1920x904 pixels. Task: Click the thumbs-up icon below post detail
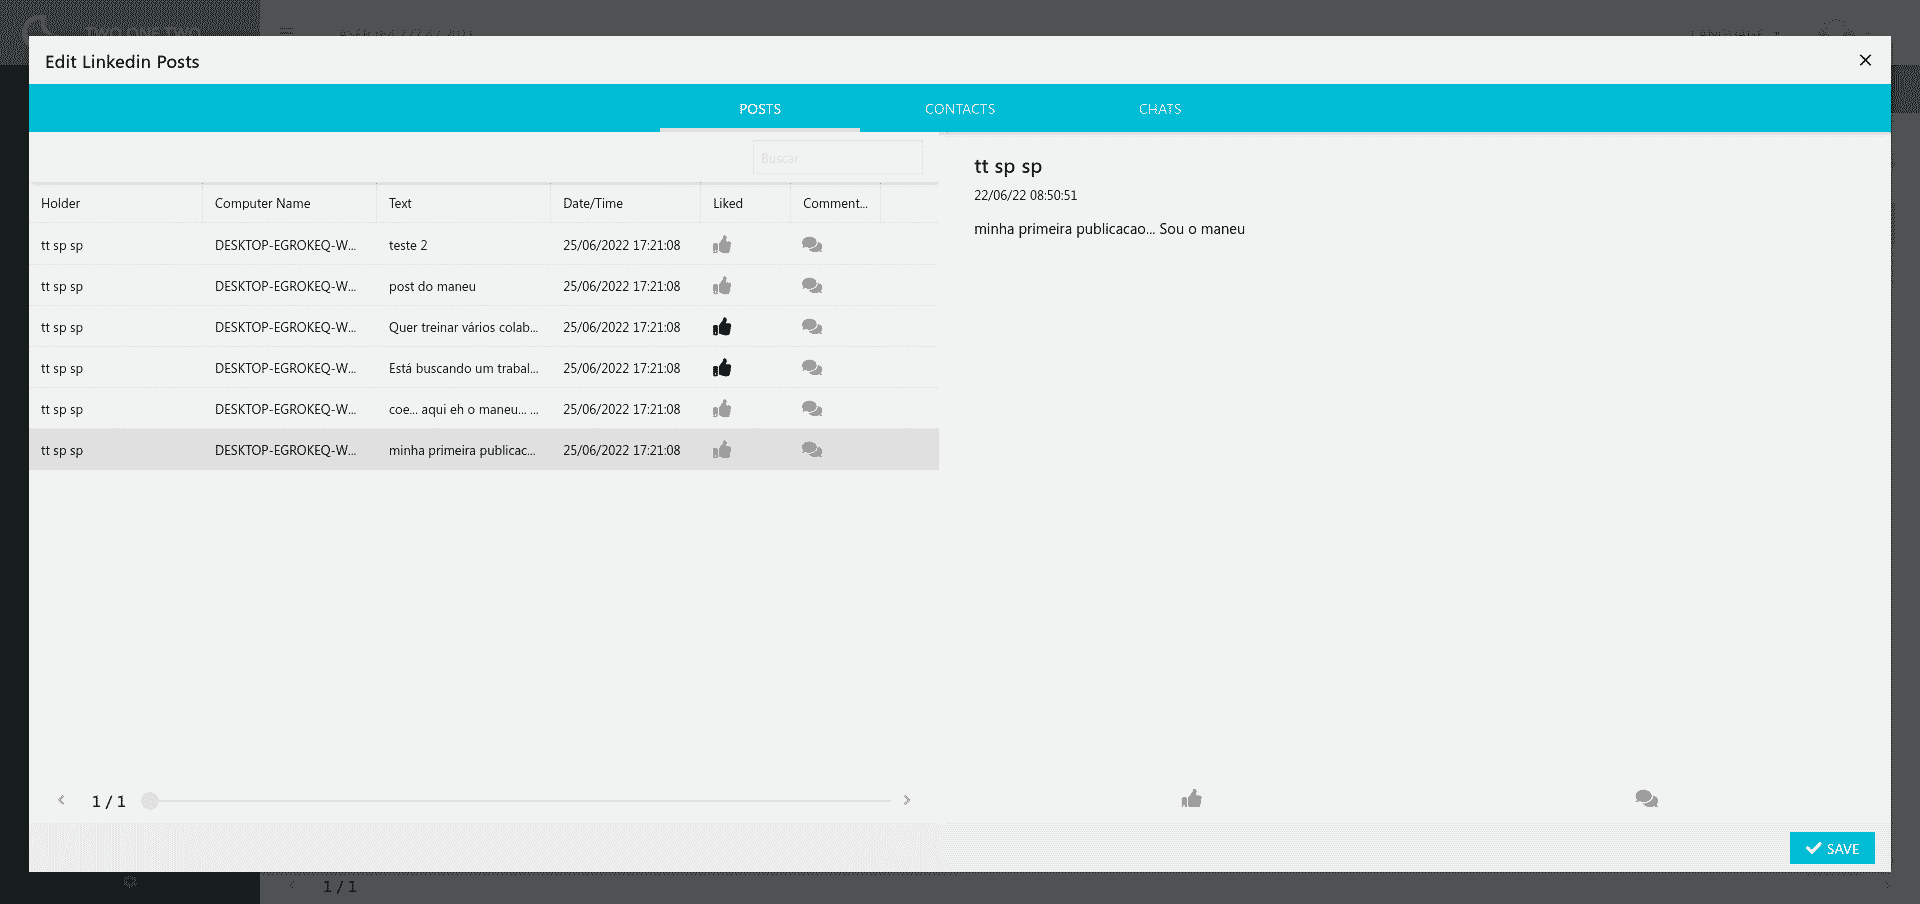pos(1191,798)
